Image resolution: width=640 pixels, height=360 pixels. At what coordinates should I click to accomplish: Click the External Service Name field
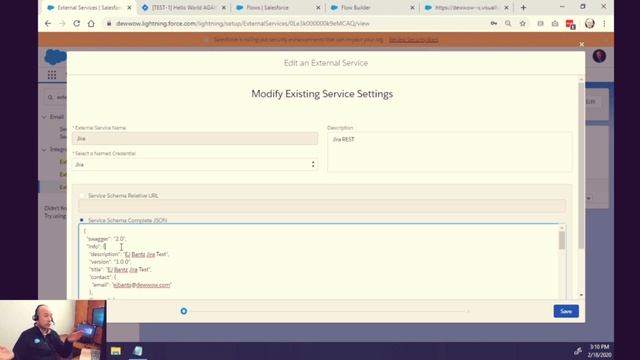pos(195,138)
